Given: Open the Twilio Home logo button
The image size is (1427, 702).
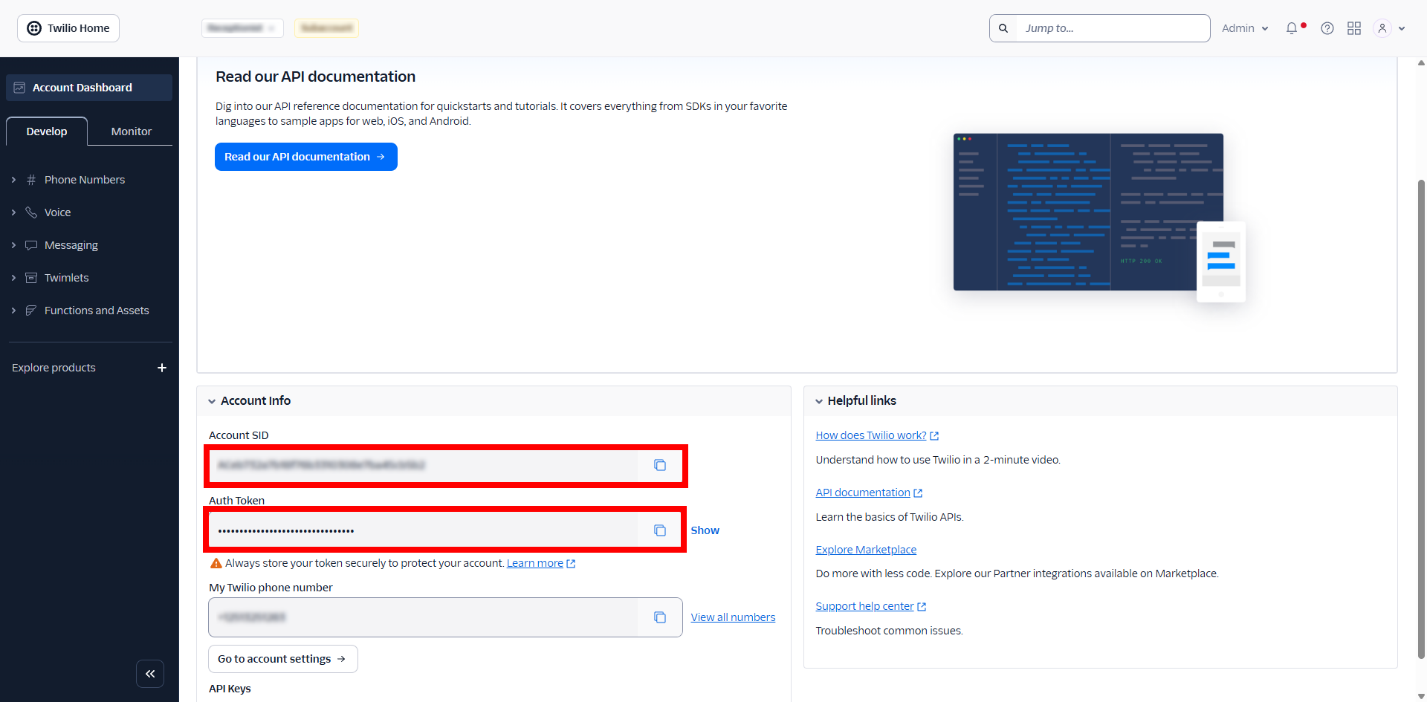Looking at the screenshot, I should pos(68,28).
